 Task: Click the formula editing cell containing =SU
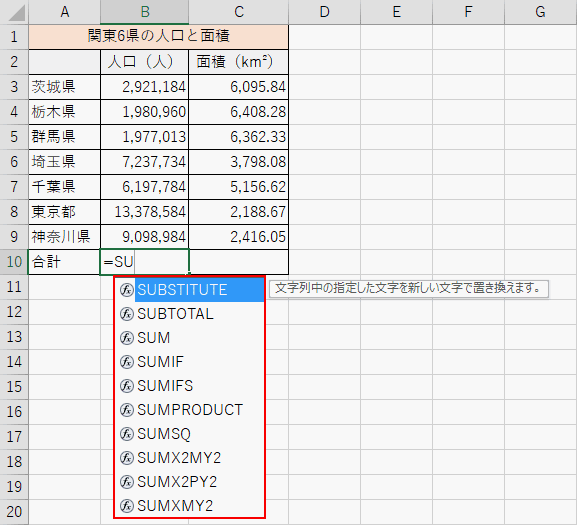(145, 262)
